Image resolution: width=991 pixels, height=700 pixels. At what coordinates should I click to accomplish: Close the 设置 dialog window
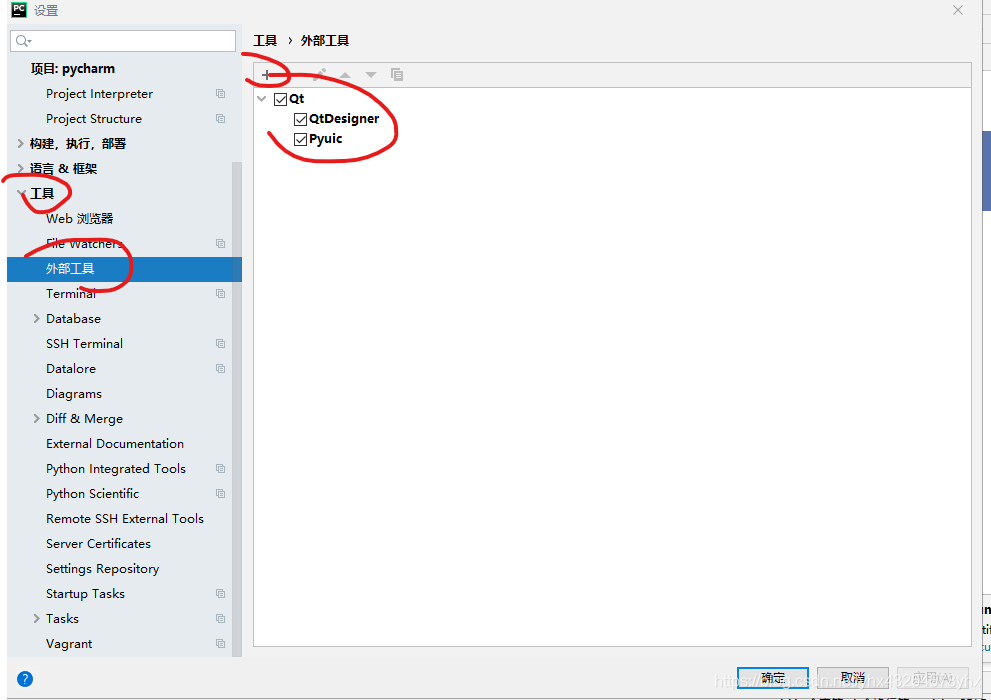pos(958,10)
